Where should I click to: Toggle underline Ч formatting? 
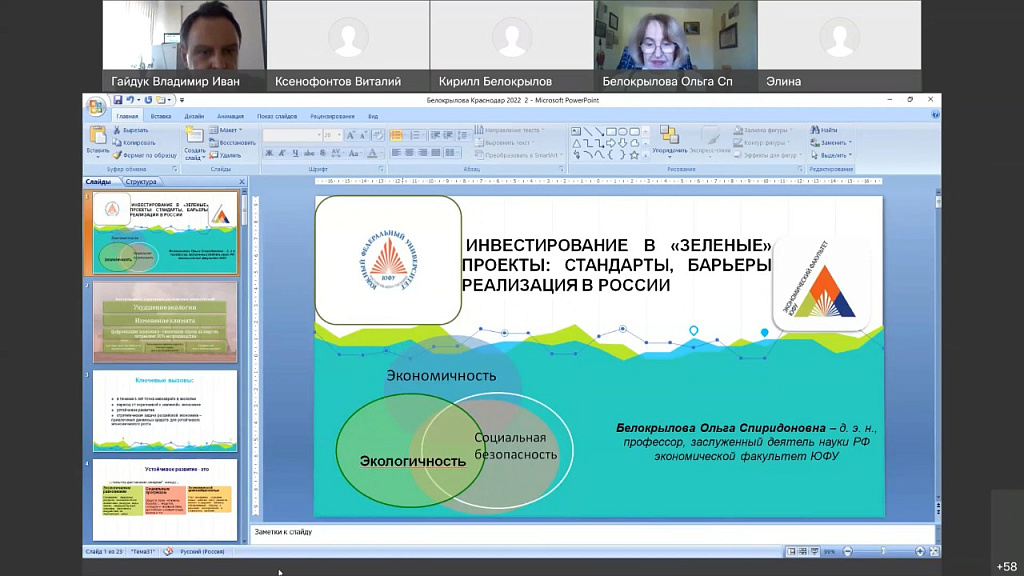tap(295, 153)
